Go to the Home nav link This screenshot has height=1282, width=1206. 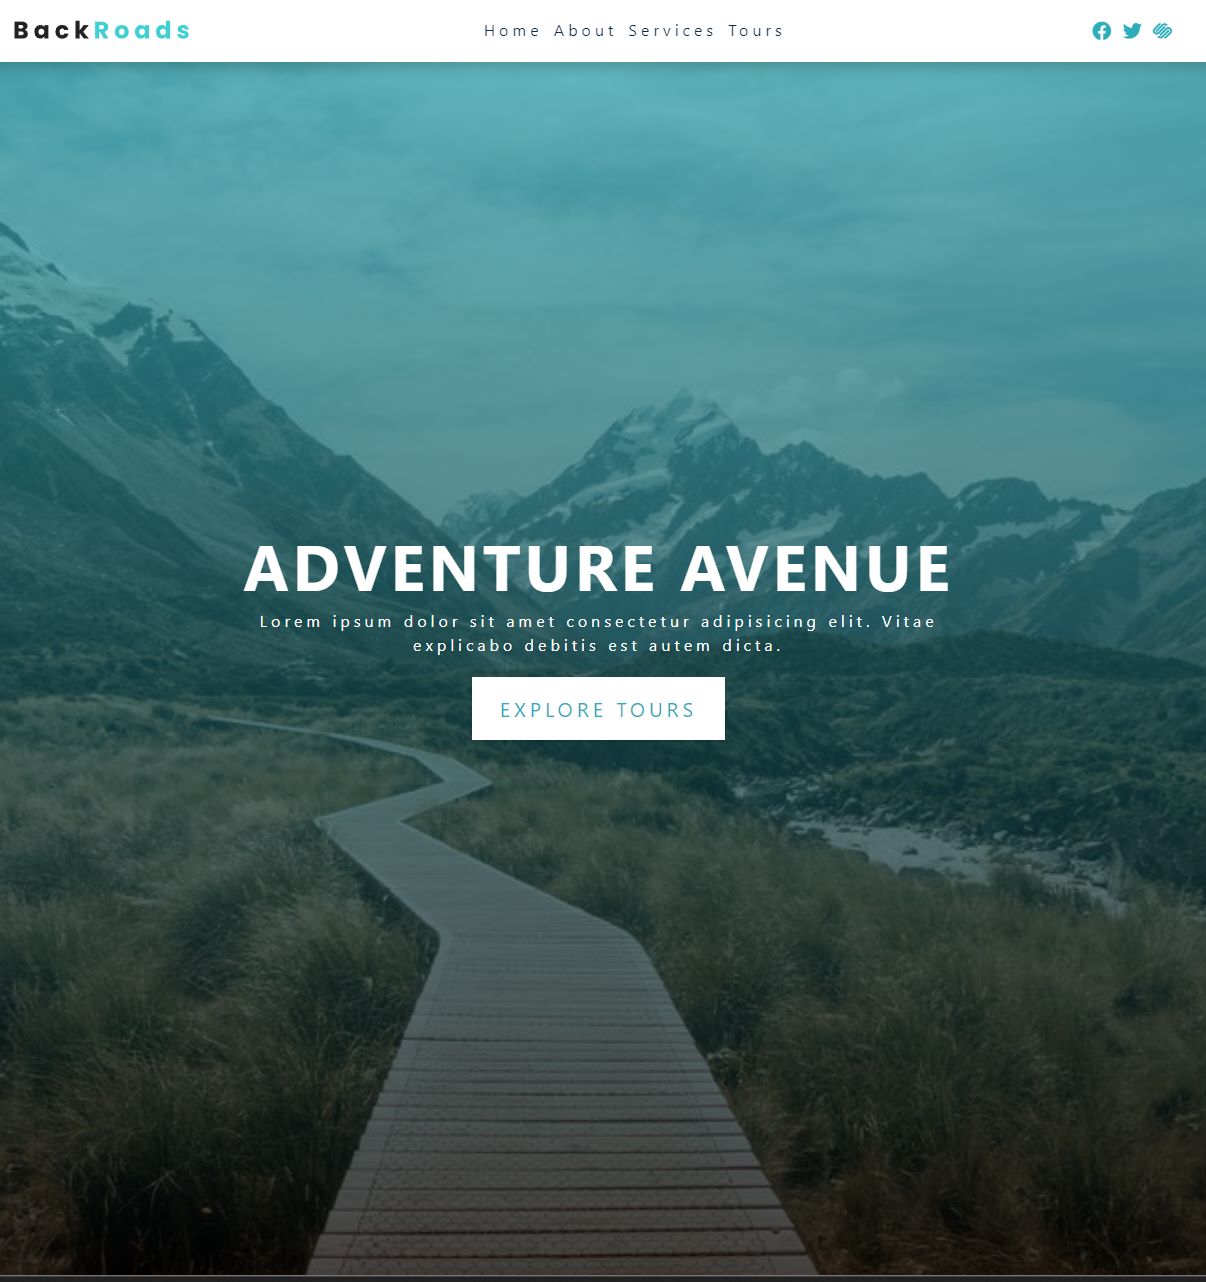512,31
